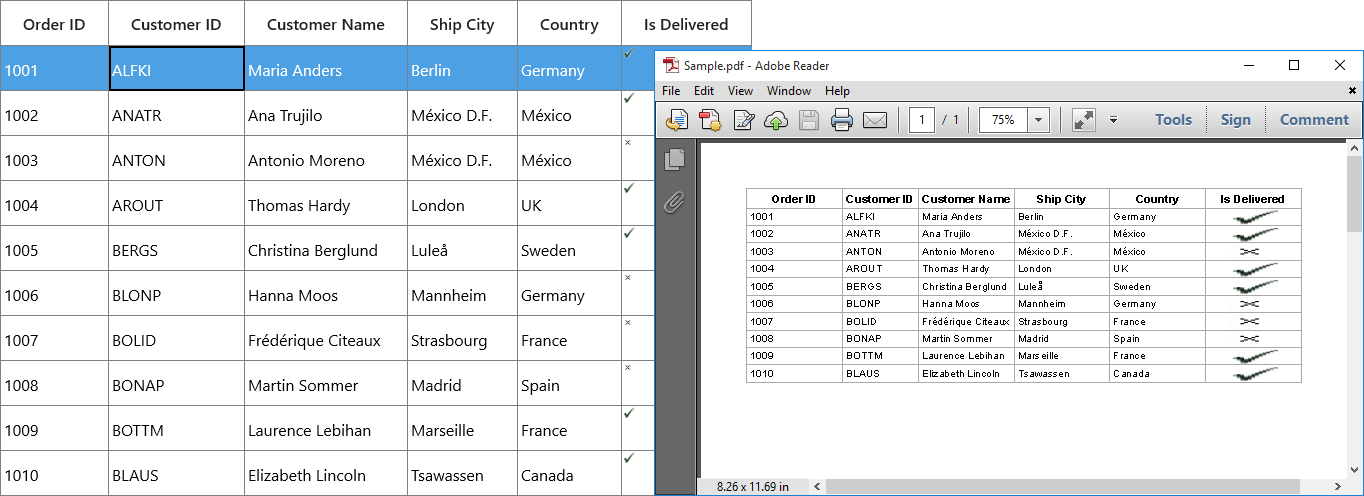Click the Save file floppy icon
Viewport: 1364px width, 496px height.
click(808, 120)
